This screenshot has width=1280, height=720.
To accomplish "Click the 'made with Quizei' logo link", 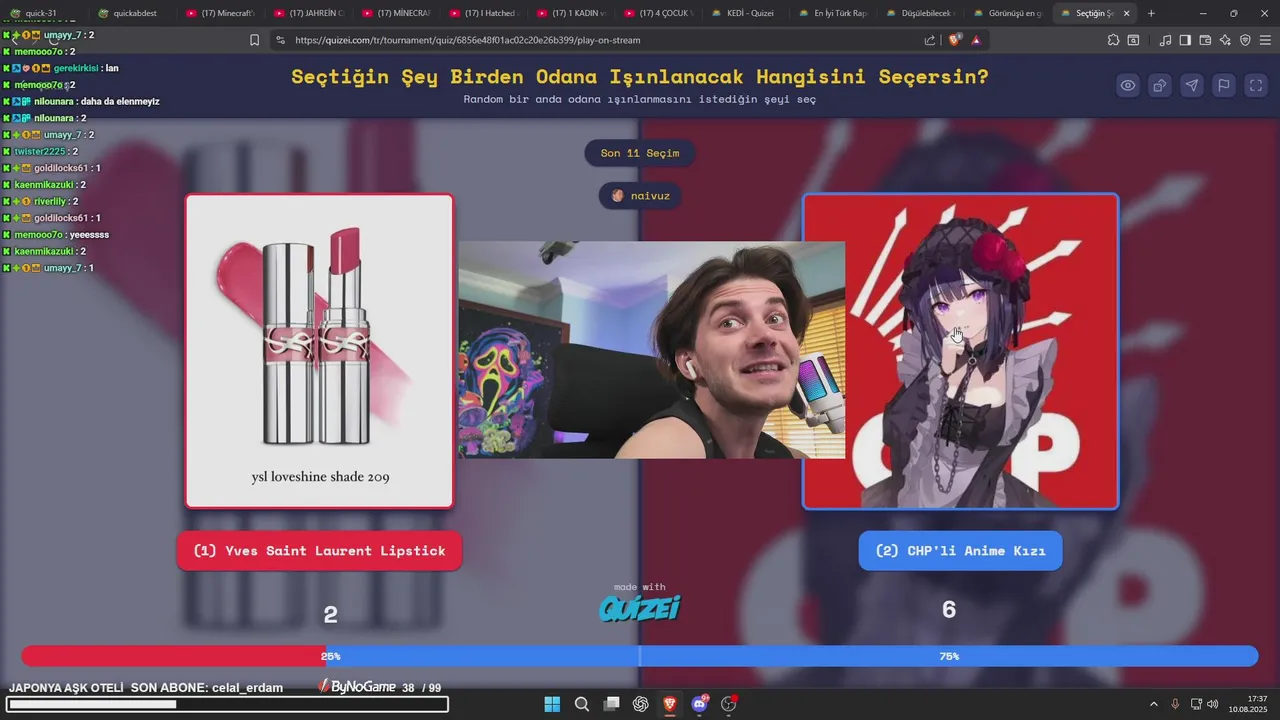I will (640, 602).
